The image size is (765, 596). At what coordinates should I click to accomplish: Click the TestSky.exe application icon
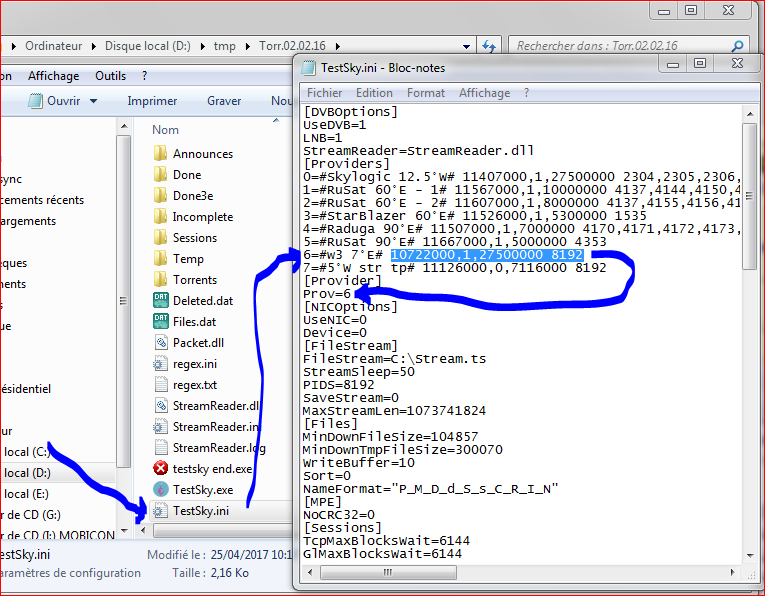(160, 489)
